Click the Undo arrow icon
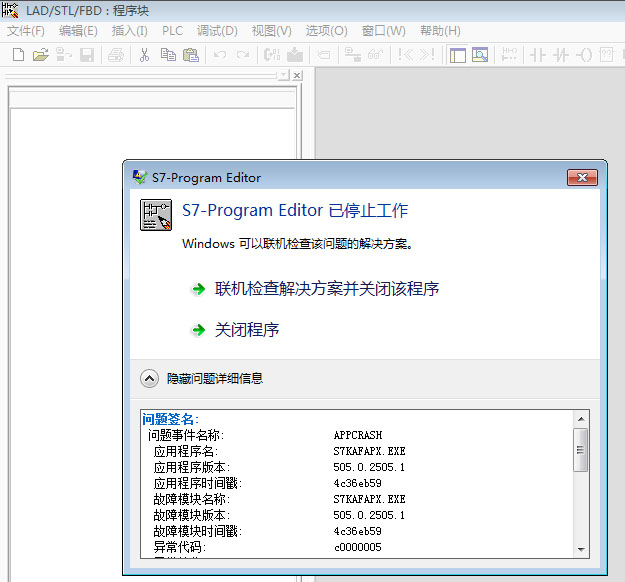Screen dimensions: 625x582 tap(220, 55)
